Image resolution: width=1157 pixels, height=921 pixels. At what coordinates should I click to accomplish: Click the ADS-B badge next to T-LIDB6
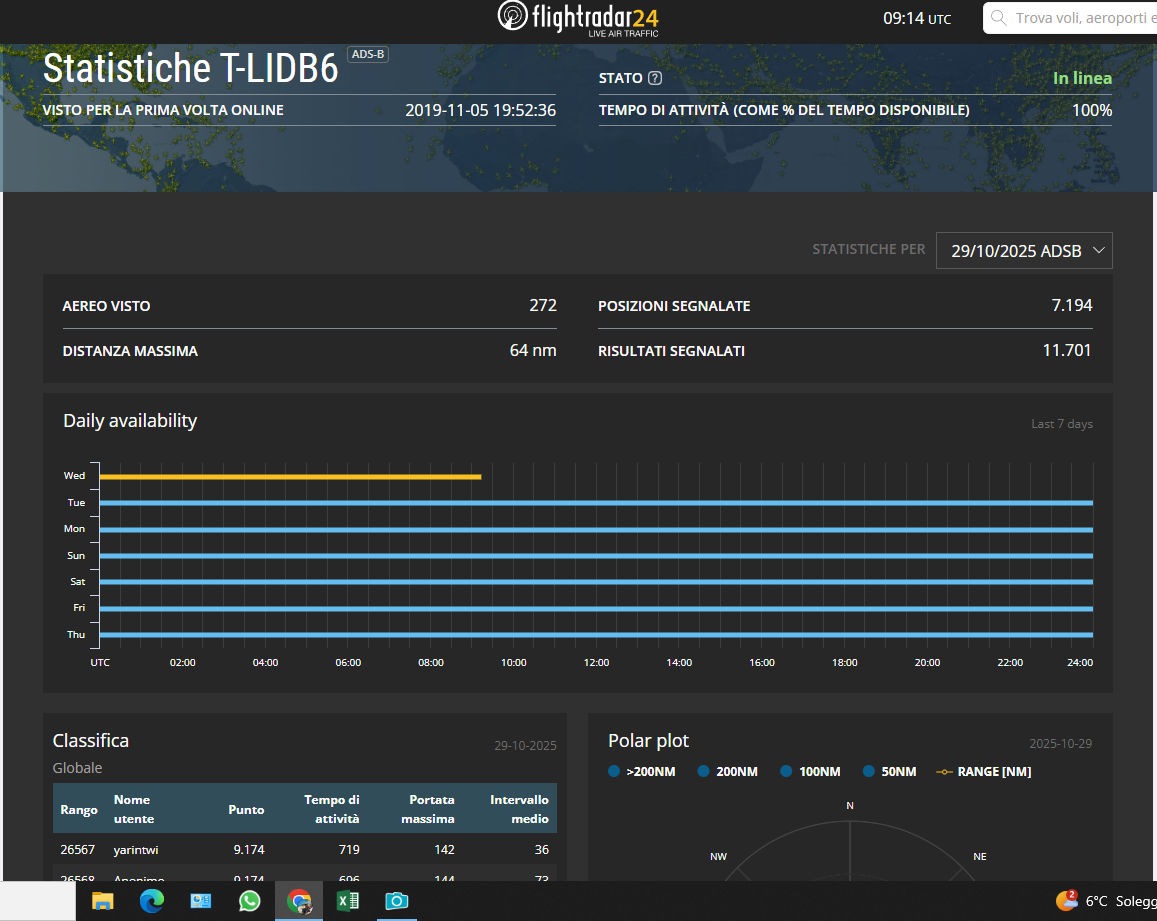point(367,54)
